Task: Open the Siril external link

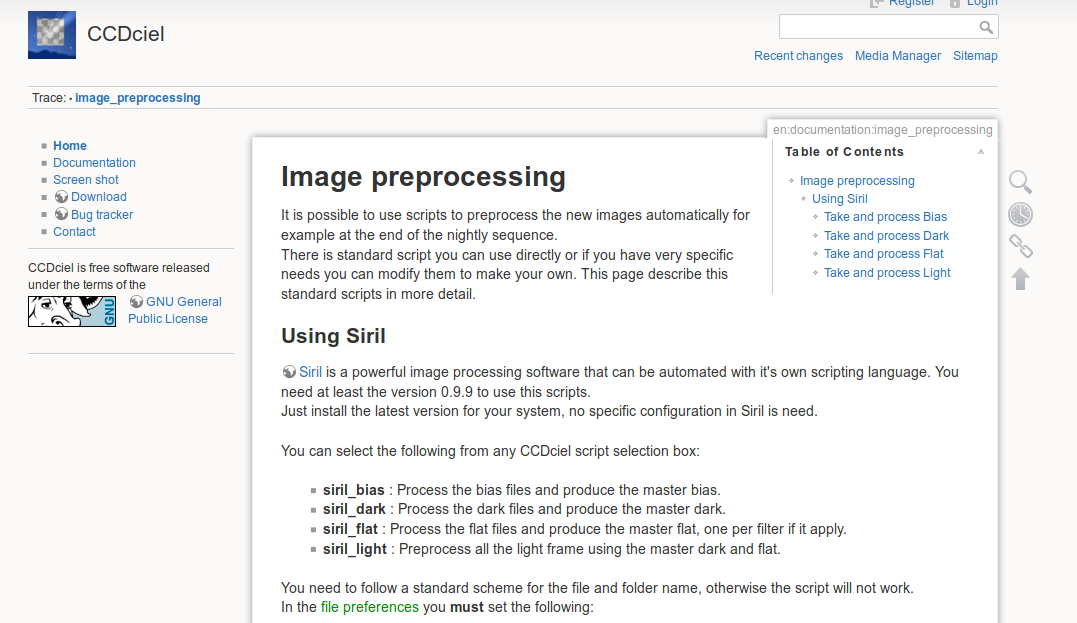Action: pos(310,372)
